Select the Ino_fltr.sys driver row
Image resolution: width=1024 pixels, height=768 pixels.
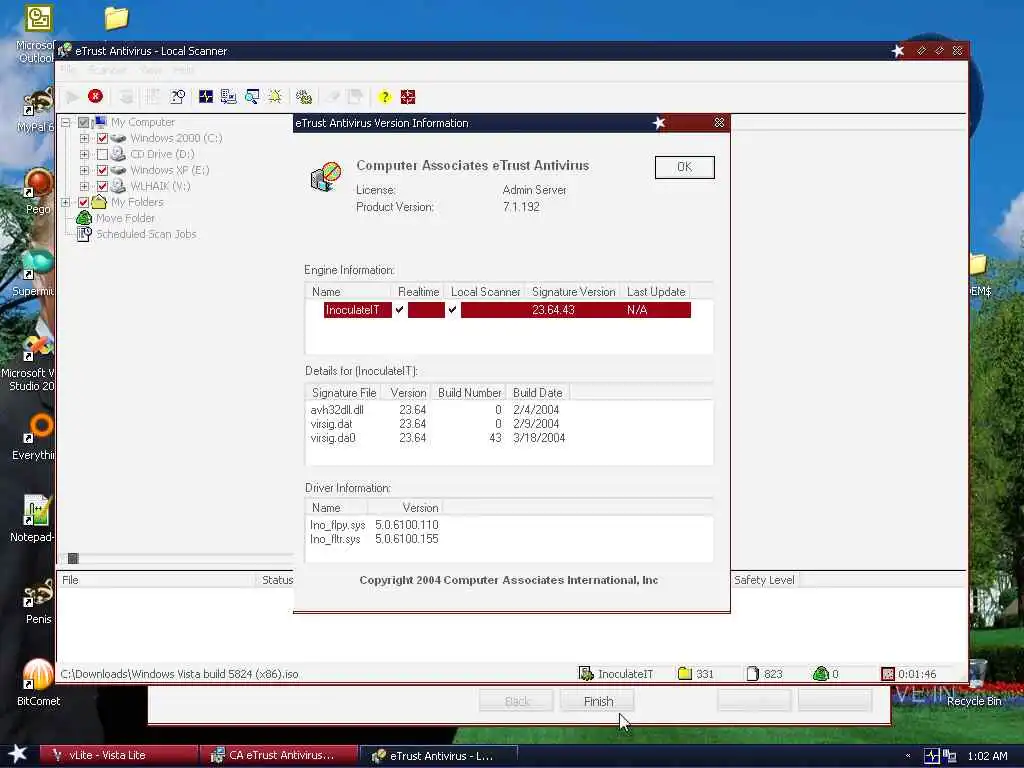[x=374, y=539]
